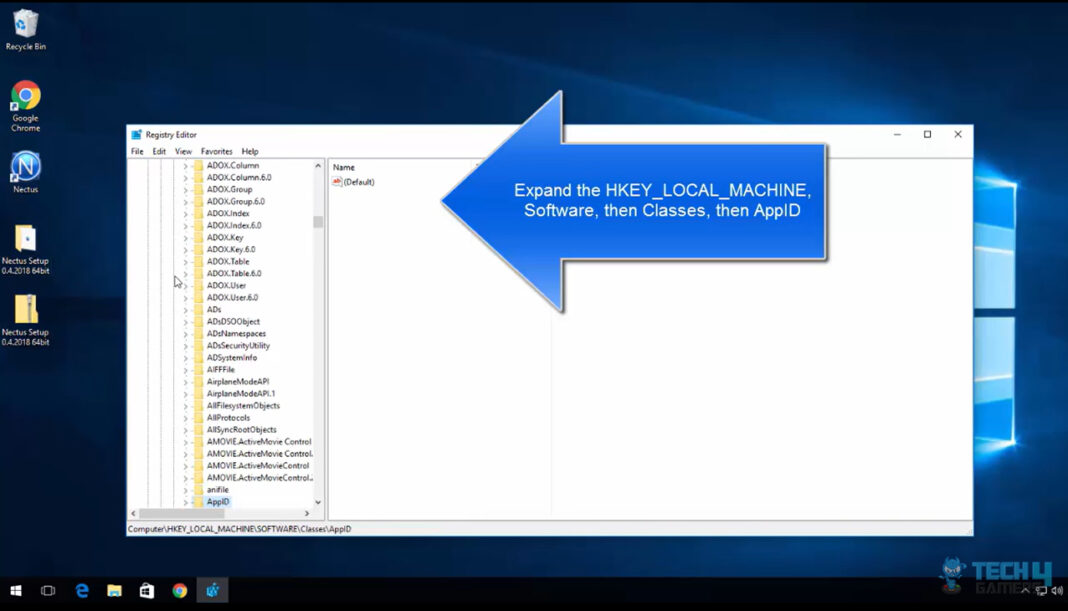Image resolution: width=1068 pixels, height=611 pixels.
Task: Expand the ADOX.Index key
Action: pyautogui.click(x=185, y=214)
